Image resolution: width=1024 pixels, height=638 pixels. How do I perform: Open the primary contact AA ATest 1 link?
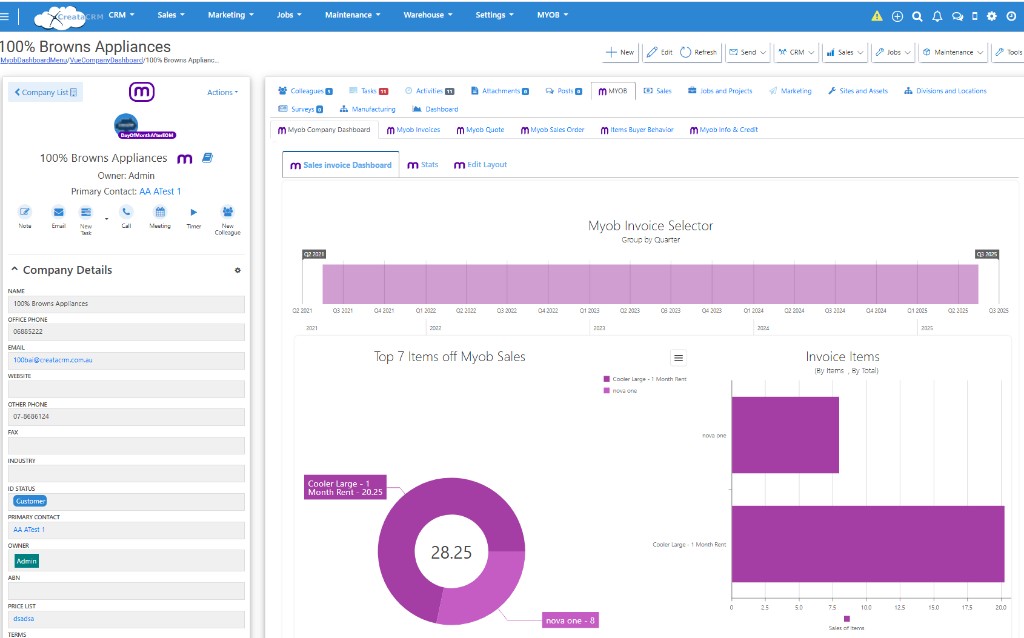(x=160, y=191)
